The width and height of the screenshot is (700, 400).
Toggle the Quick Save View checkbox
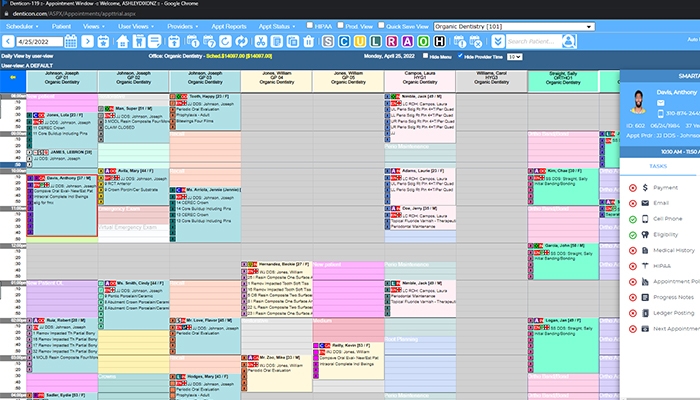(381, 25)
